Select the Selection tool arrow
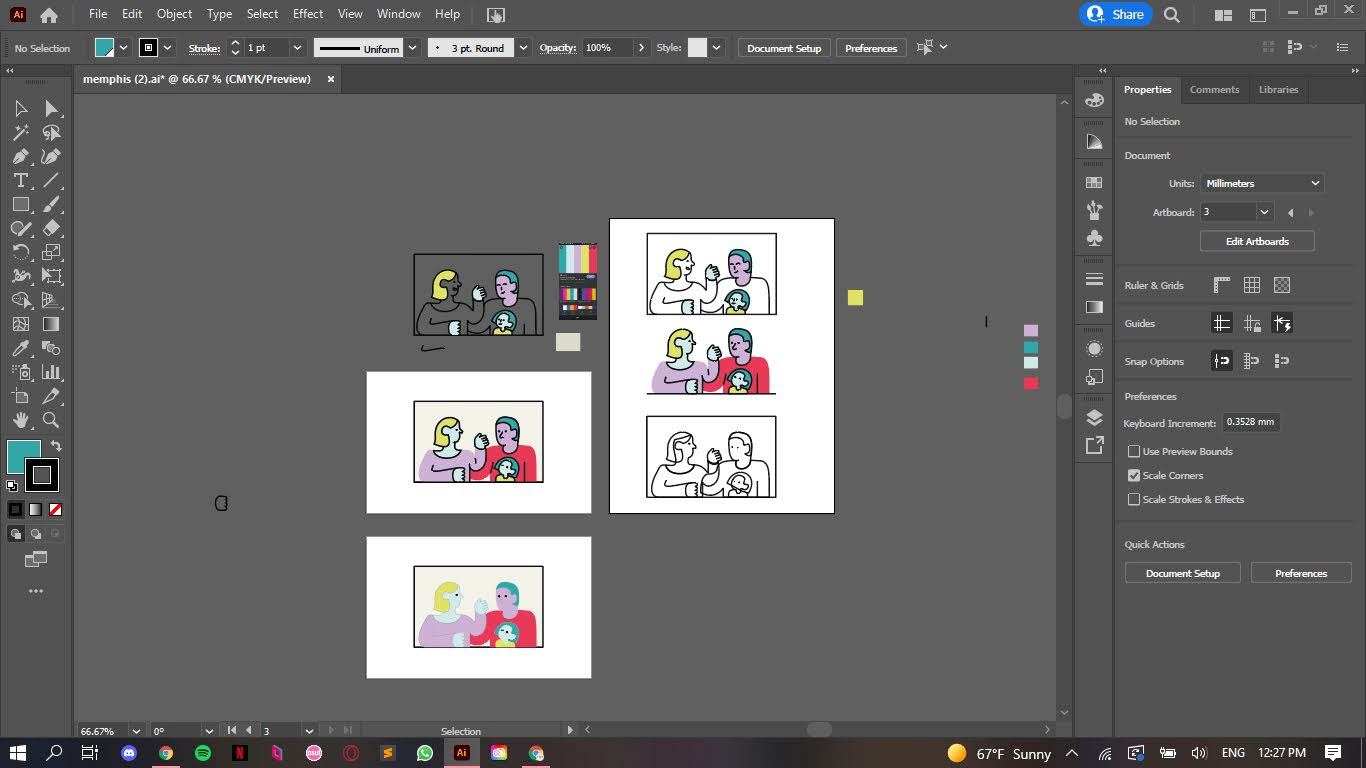This screenshot has width=1366, height=768. click(21, 108)
